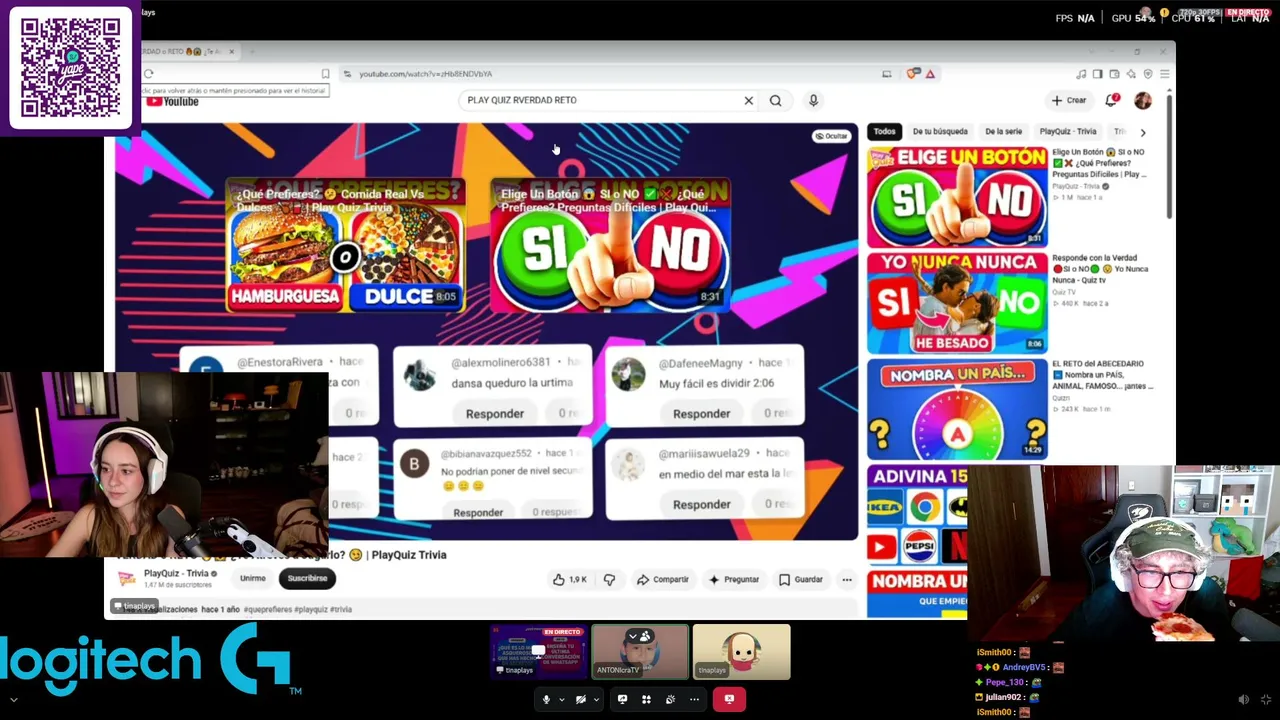1280x720 pixels.
Task: Open more actions menu under the video
Action: coord(846,579)
